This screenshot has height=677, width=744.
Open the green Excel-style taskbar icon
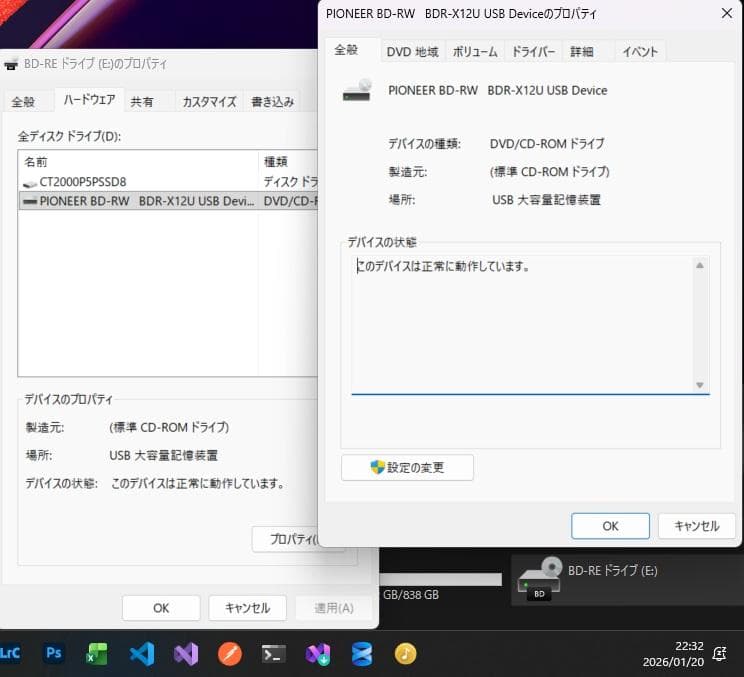tap(97, 654)
